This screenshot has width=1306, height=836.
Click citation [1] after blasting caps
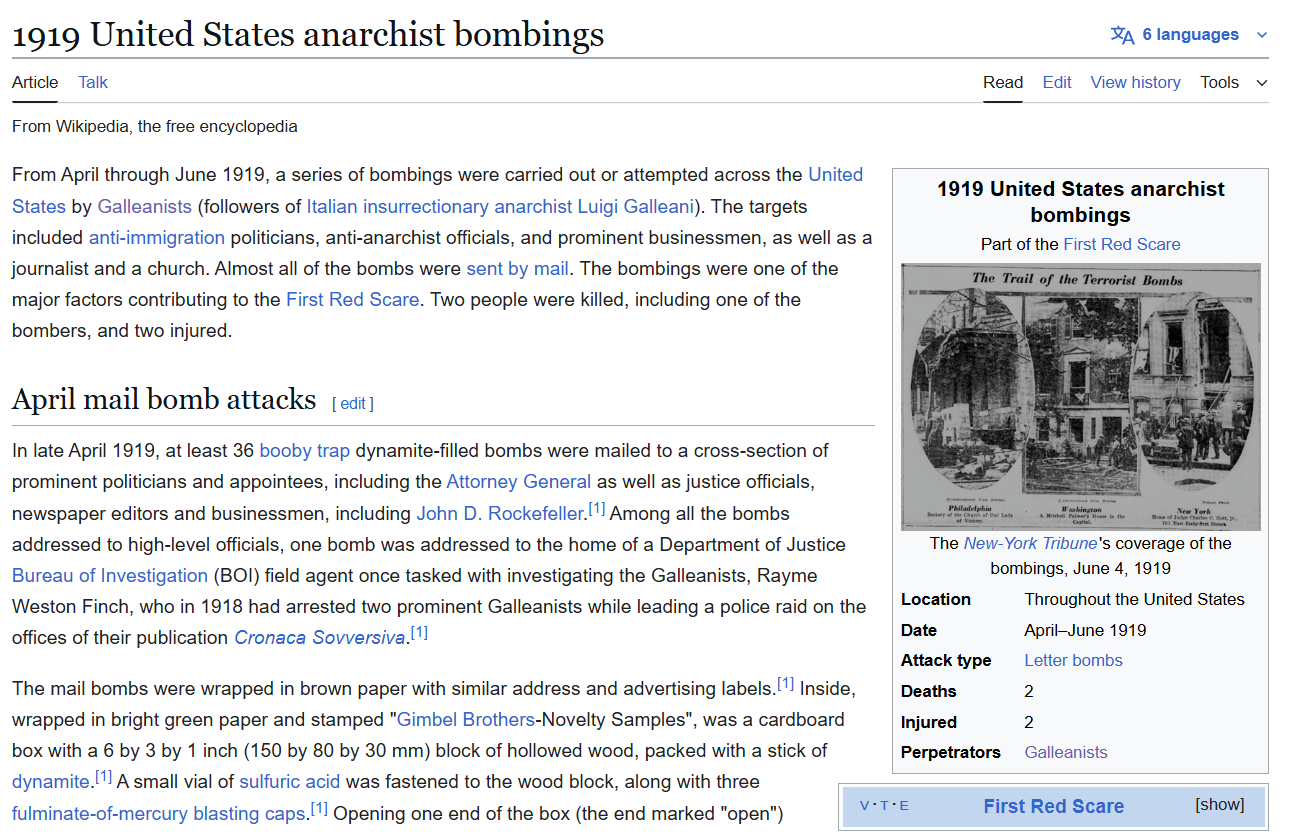click(318, 808)
